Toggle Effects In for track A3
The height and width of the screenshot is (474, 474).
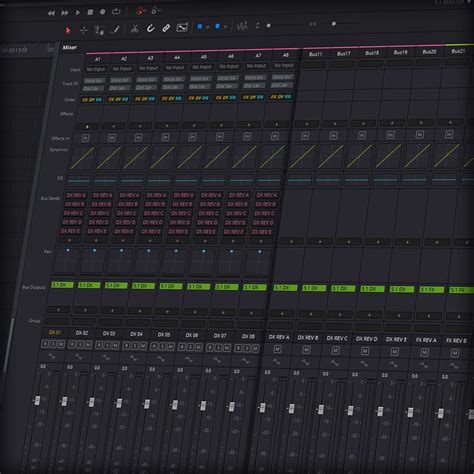tap(138, 137)
